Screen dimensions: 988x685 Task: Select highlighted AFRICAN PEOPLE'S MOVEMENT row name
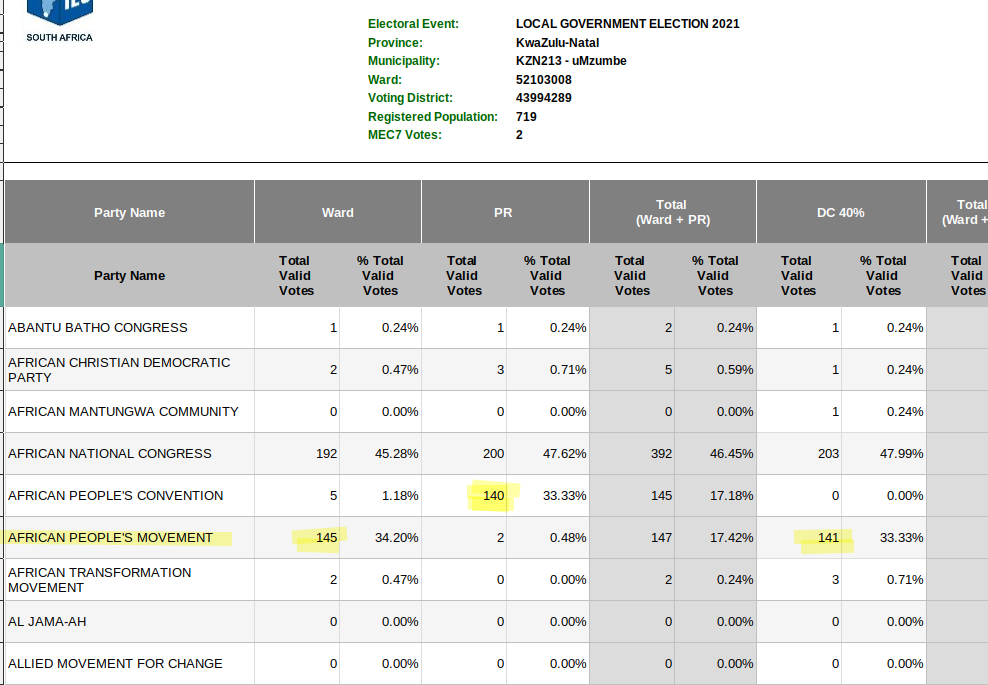click(110, 538)
